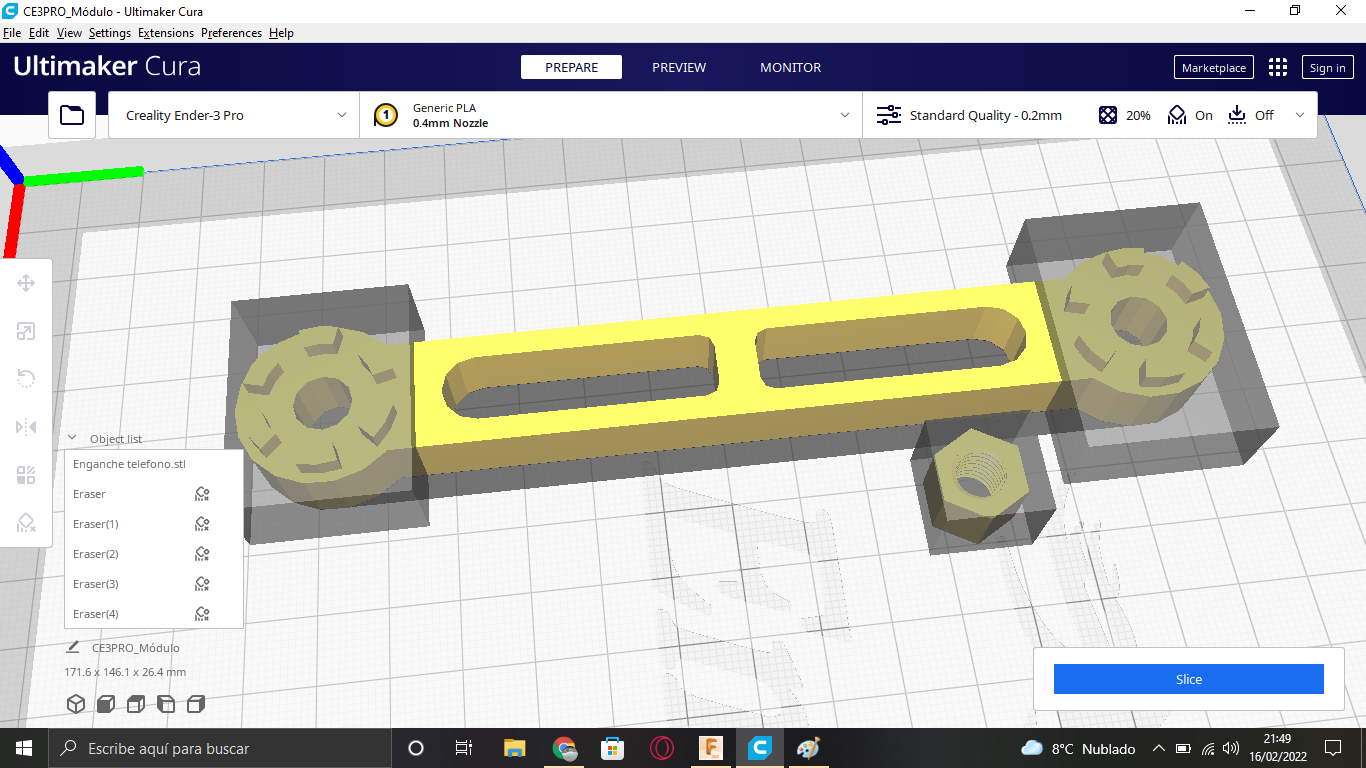
Task: Expand Standard Quality print settings panel
Action: pyautogui.click(x=1090, y=115)
